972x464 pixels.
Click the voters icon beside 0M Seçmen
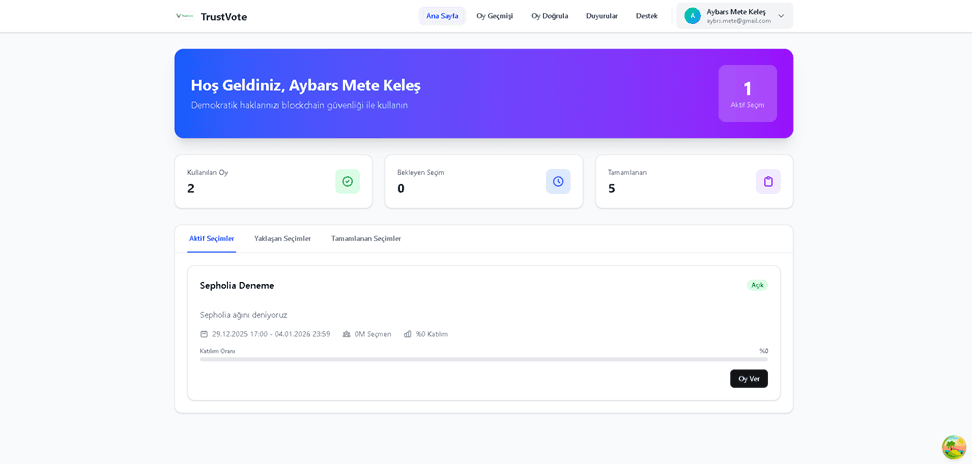click(x=347, y=334)
